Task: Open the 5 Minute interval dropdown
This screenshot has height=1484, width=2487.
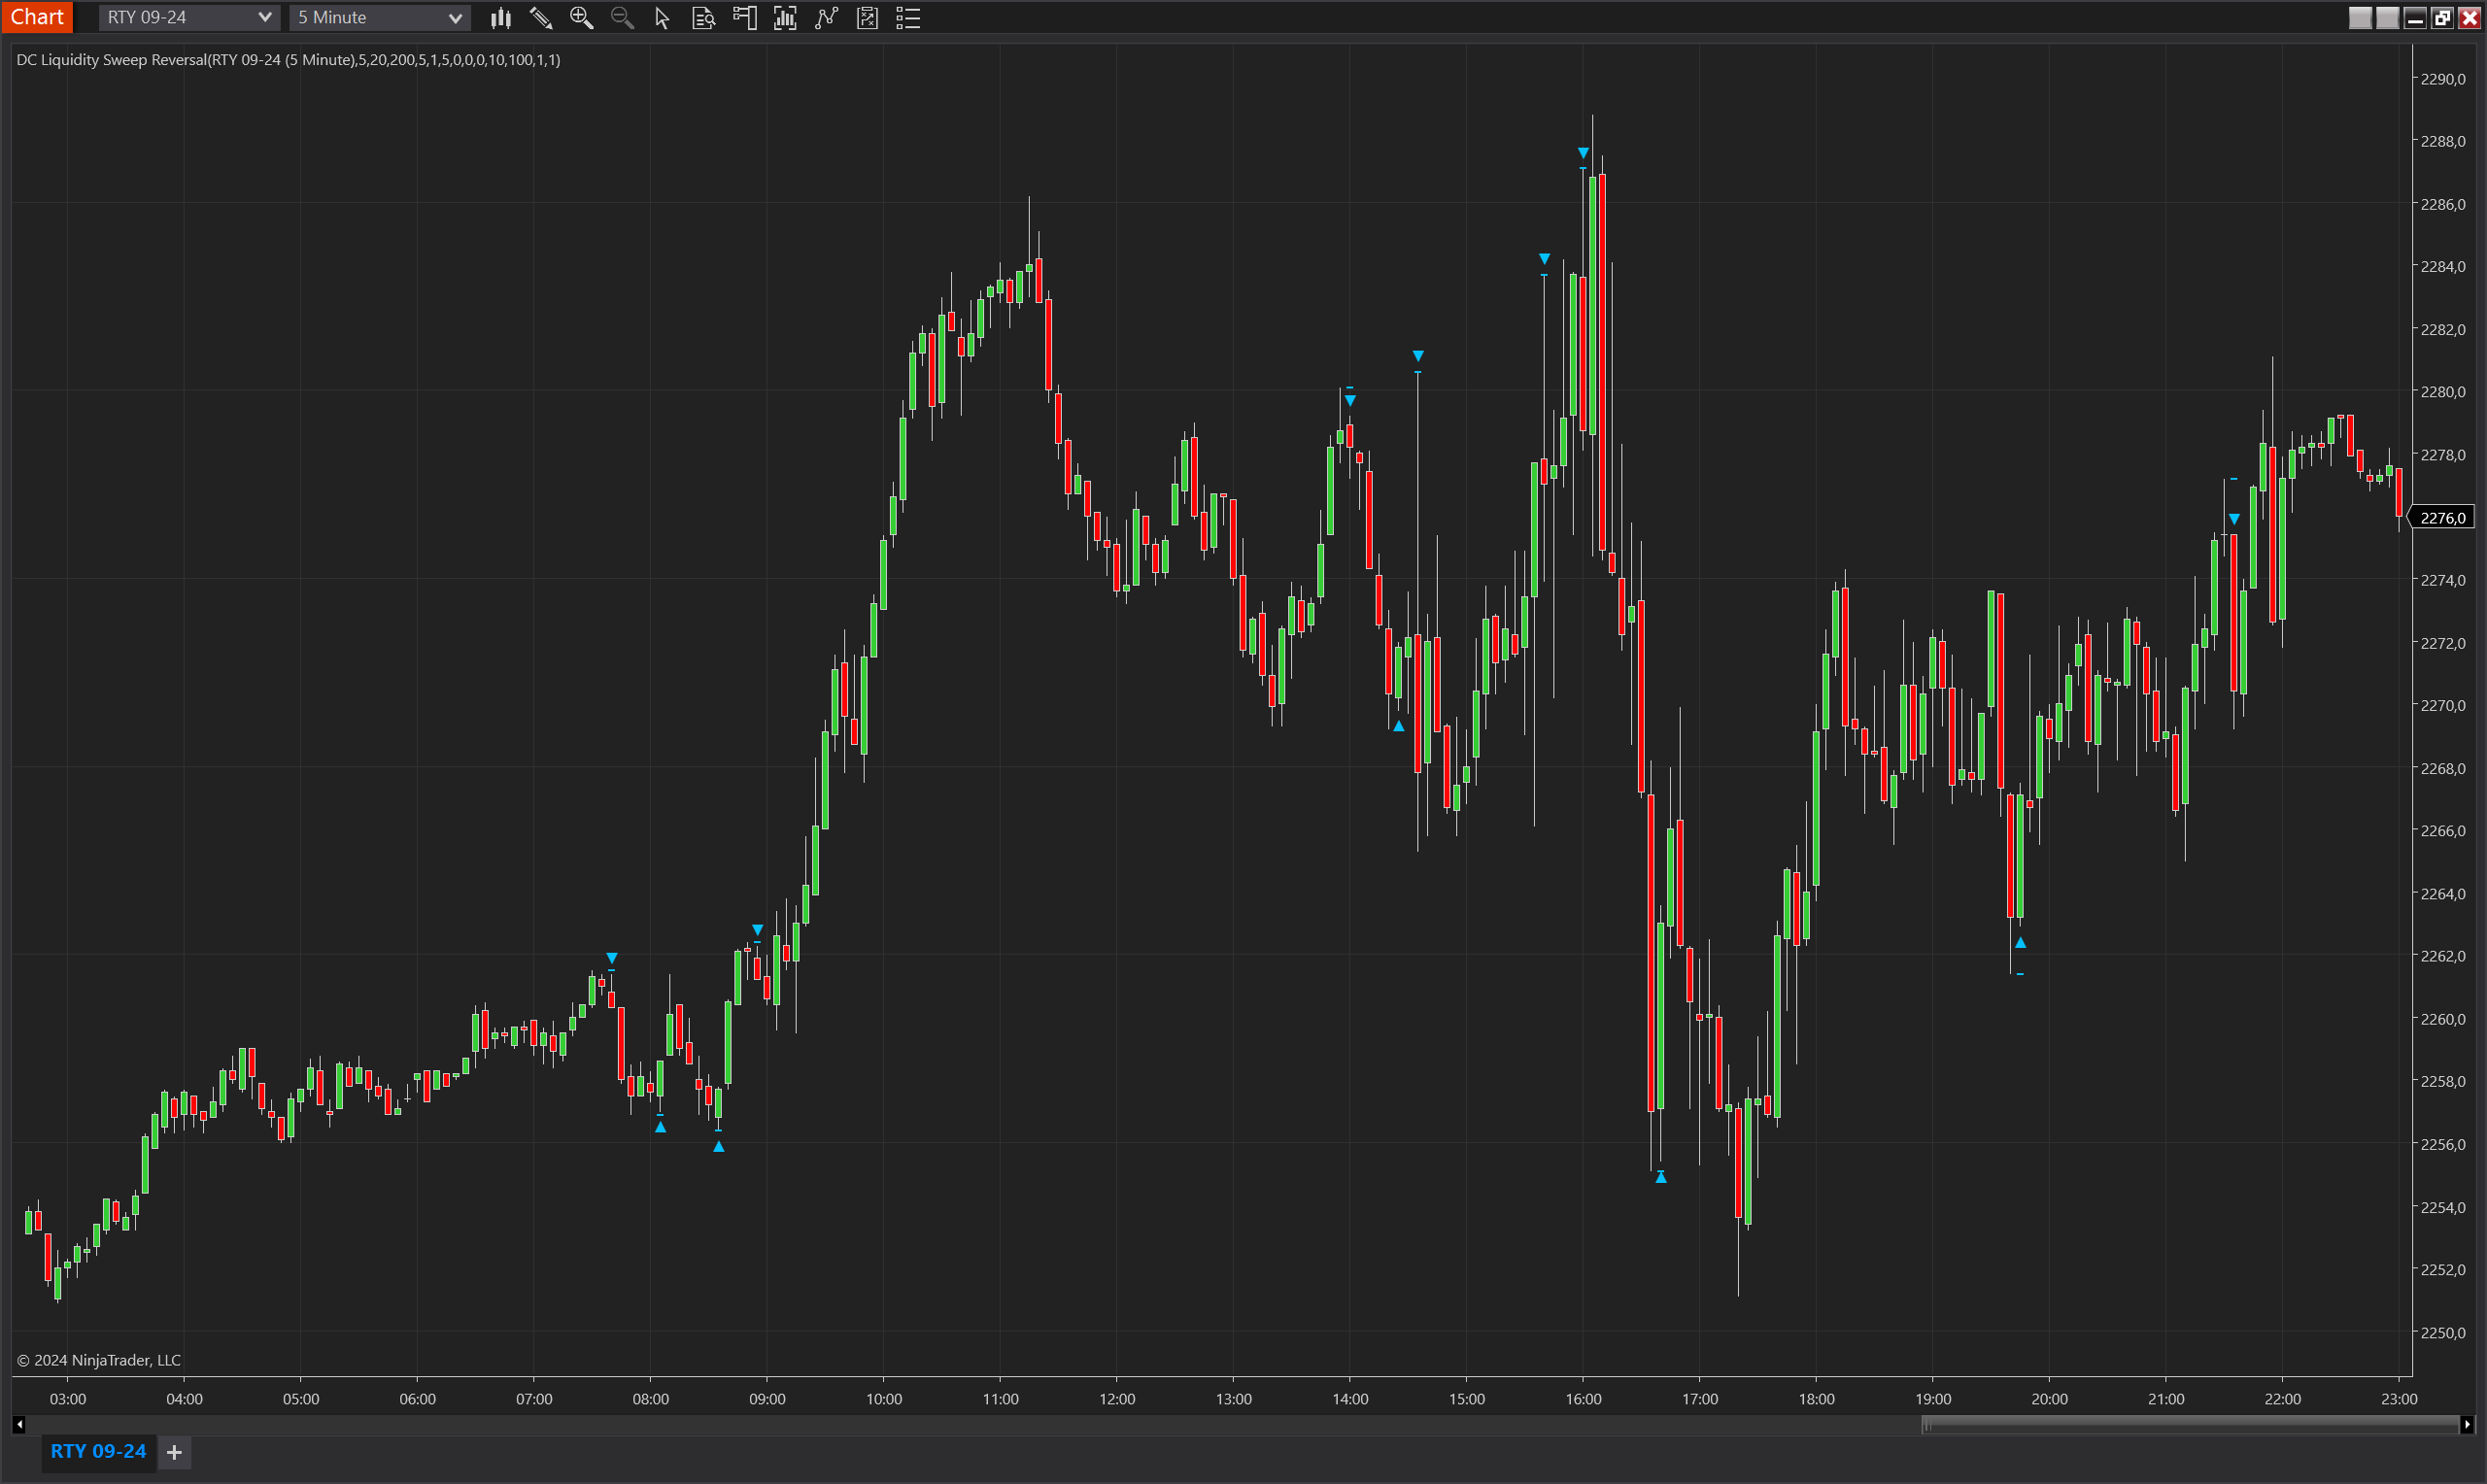Action: tap(380, 17)
